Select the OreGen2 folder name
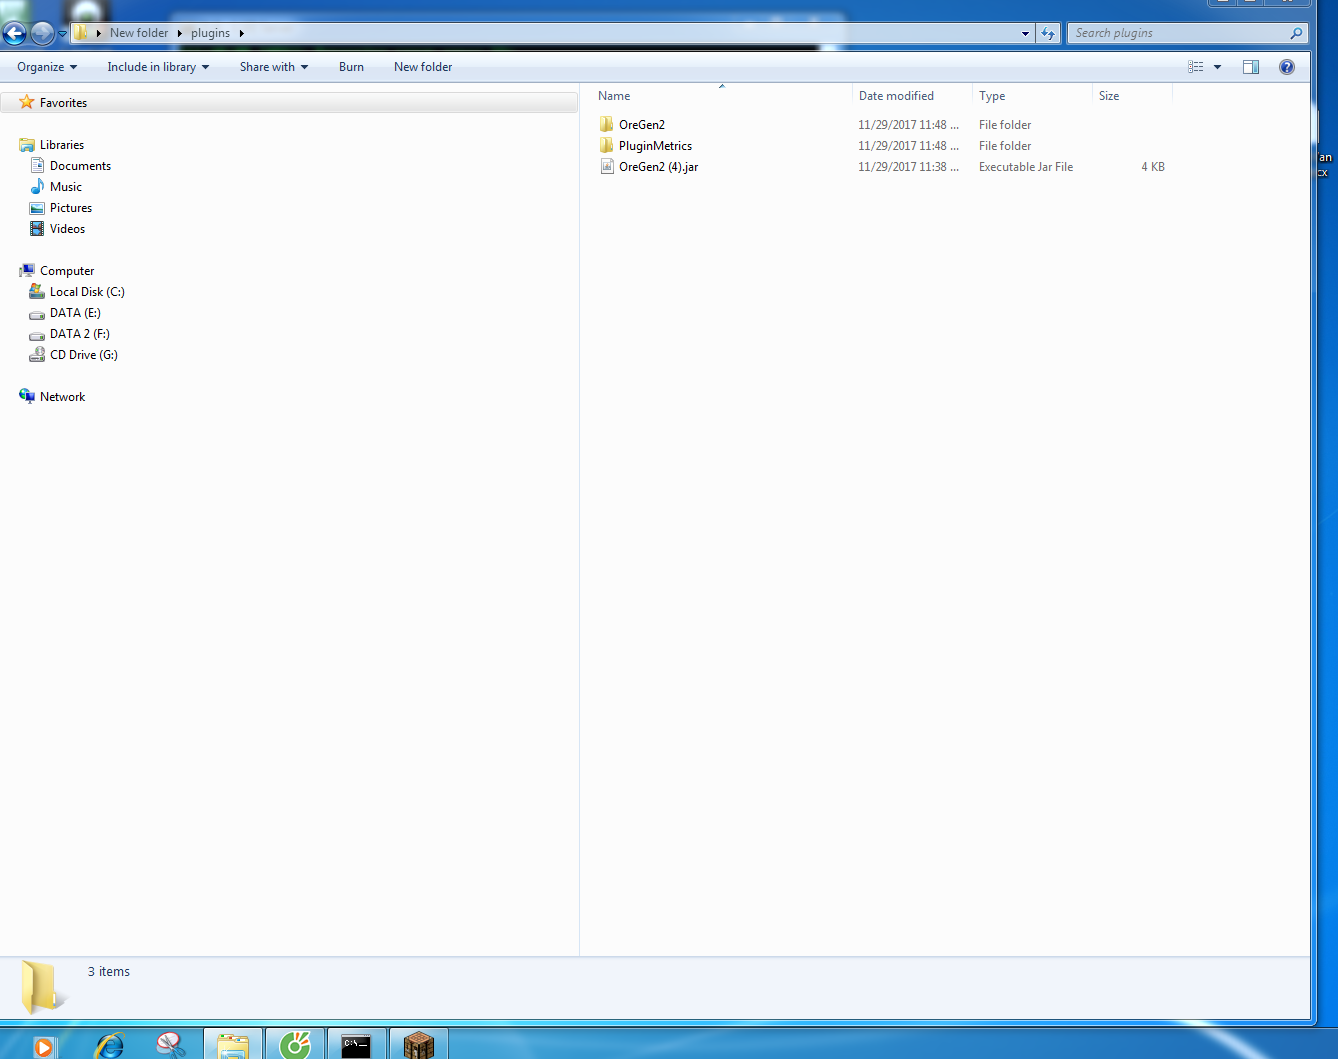The height and width of the screenshot is (1059, 1338). pyautogui.click(x=642, y=125)
